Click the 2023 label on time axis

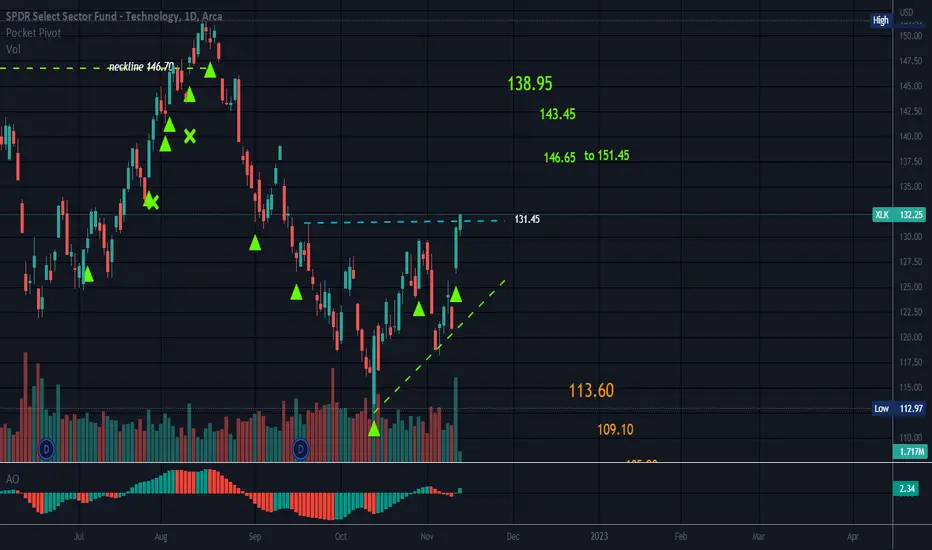[x=599, y=536]
